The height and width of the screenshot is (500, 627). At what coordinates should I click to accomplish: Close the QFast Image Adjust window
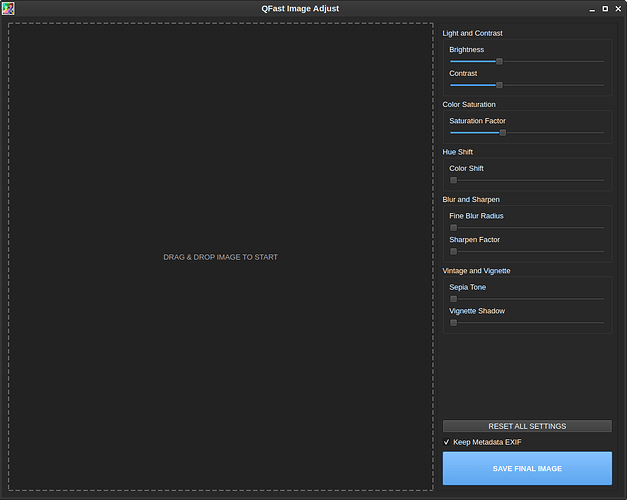click(x=618, y=8)
